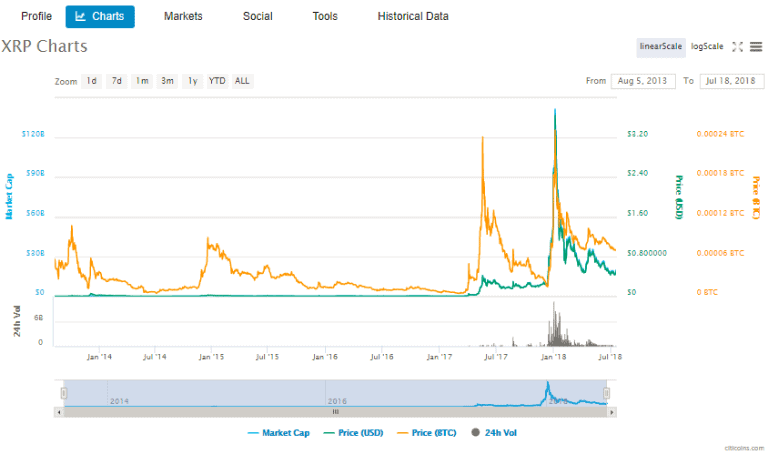Toggle fullscreen chart icon

coord(737,47)
